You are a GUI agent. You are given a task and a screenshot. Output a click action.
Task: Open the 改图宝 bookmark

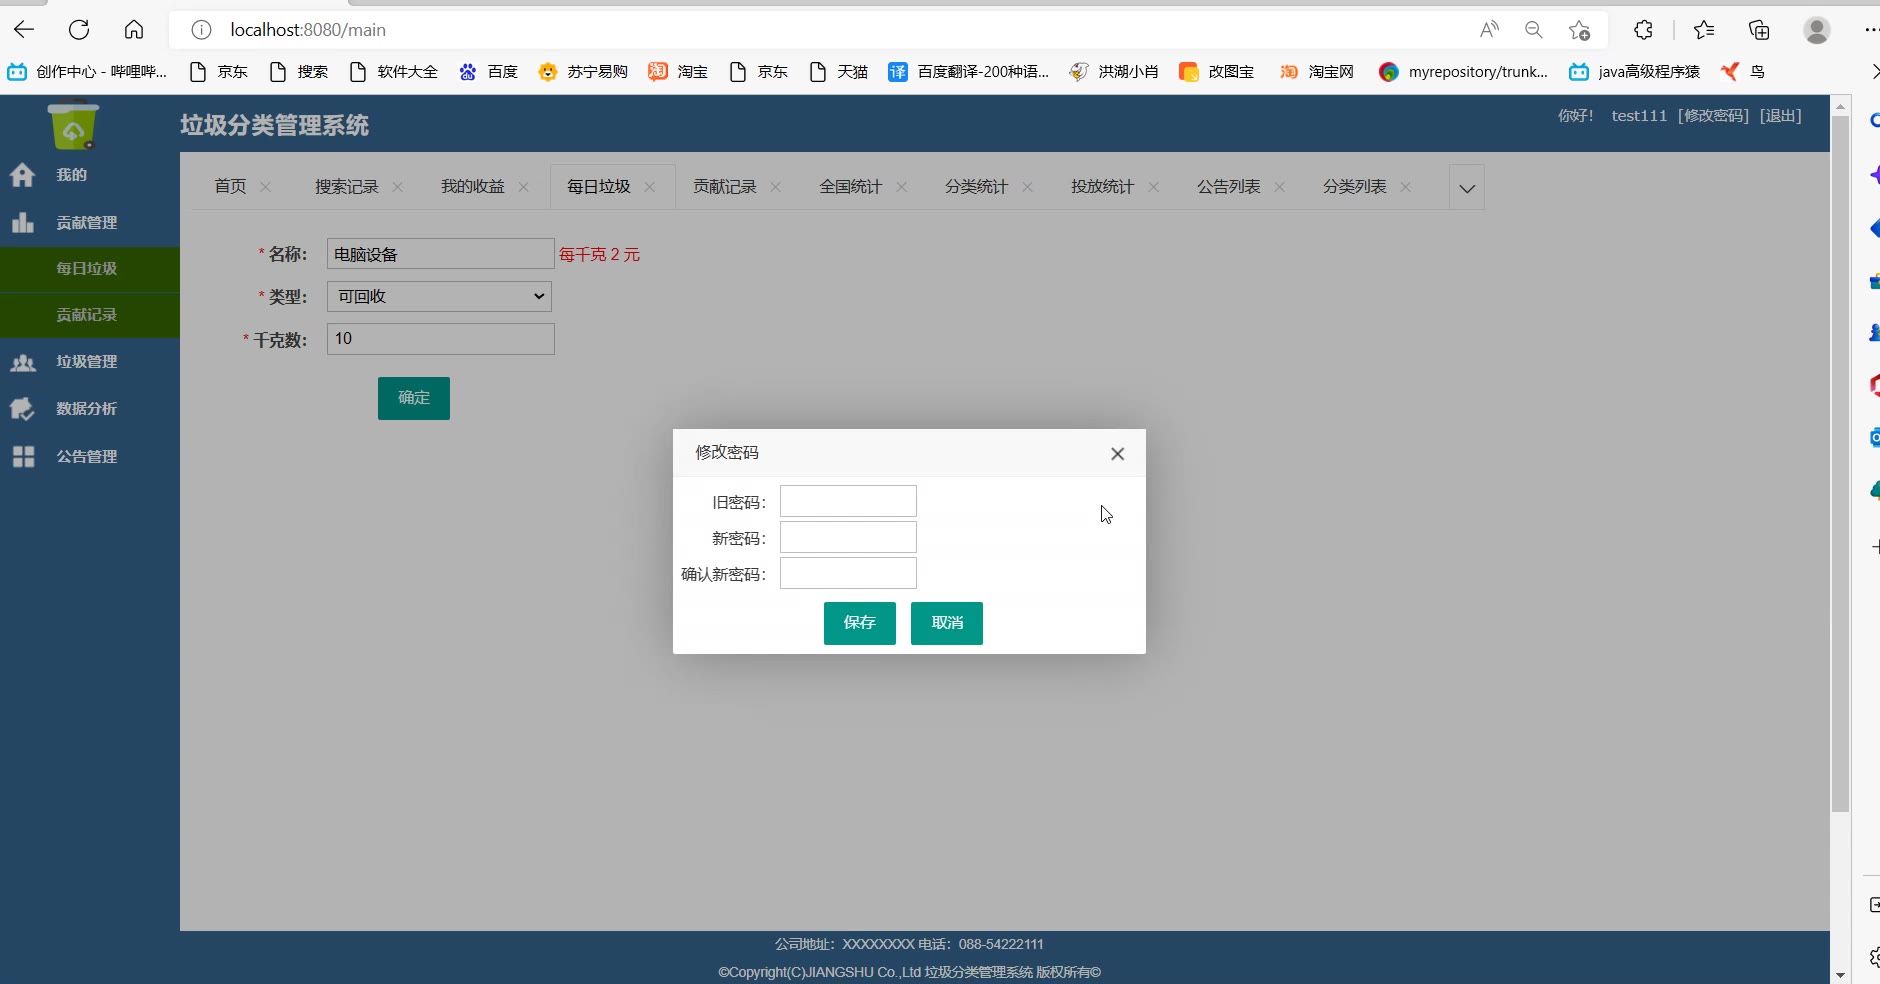1217,72
